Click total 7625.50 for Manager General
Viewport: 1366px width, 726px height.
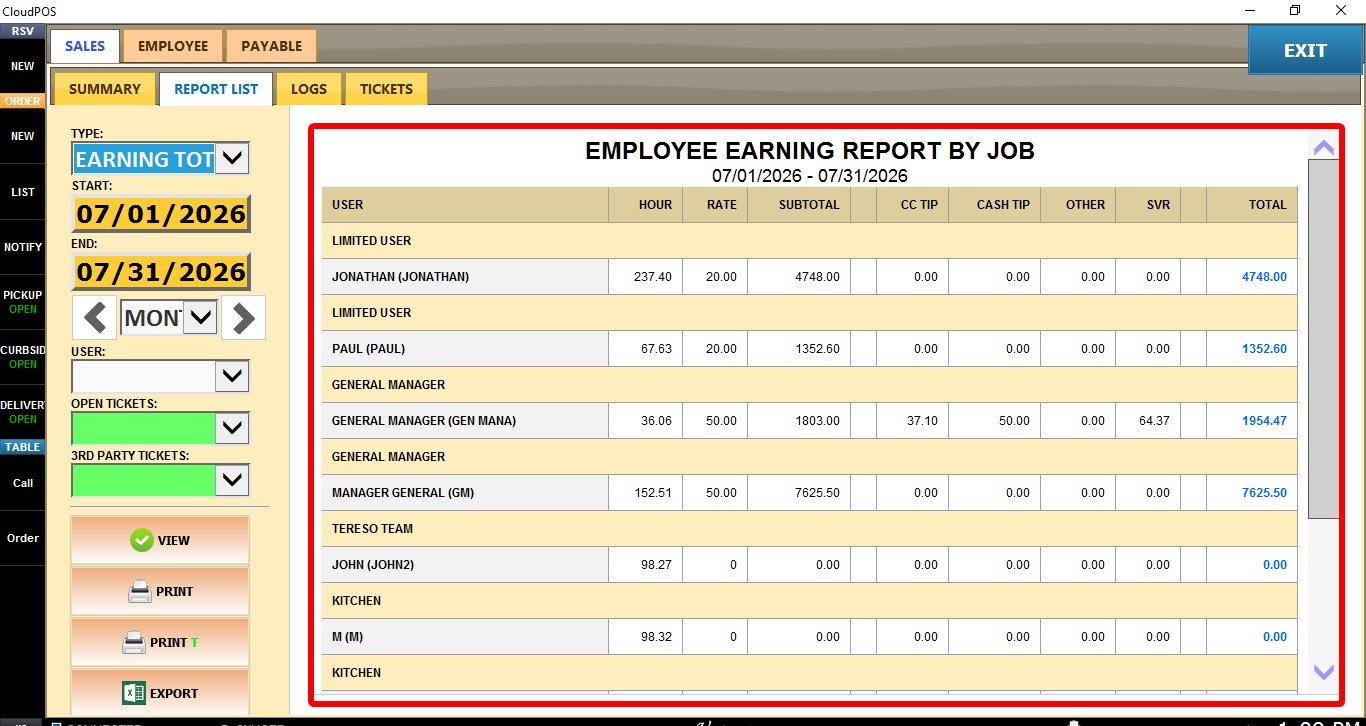coord(1264,493)
